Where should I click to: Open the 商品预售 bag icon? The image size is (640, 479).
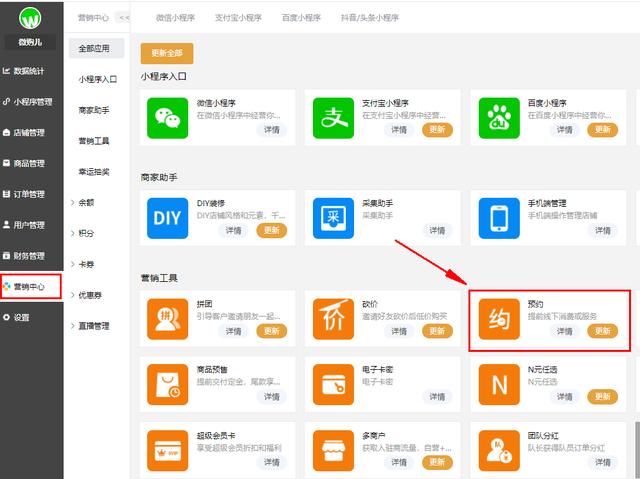[x=167, y=384]
